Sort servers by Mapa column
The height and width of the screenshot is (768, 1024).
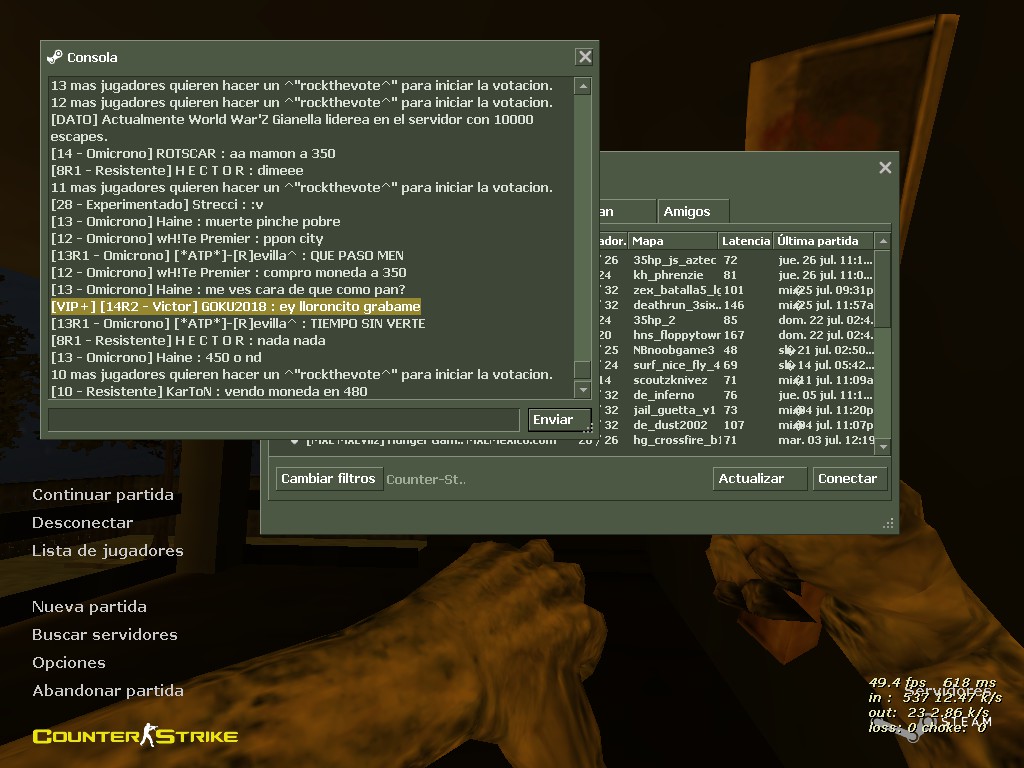click(673, 241)
